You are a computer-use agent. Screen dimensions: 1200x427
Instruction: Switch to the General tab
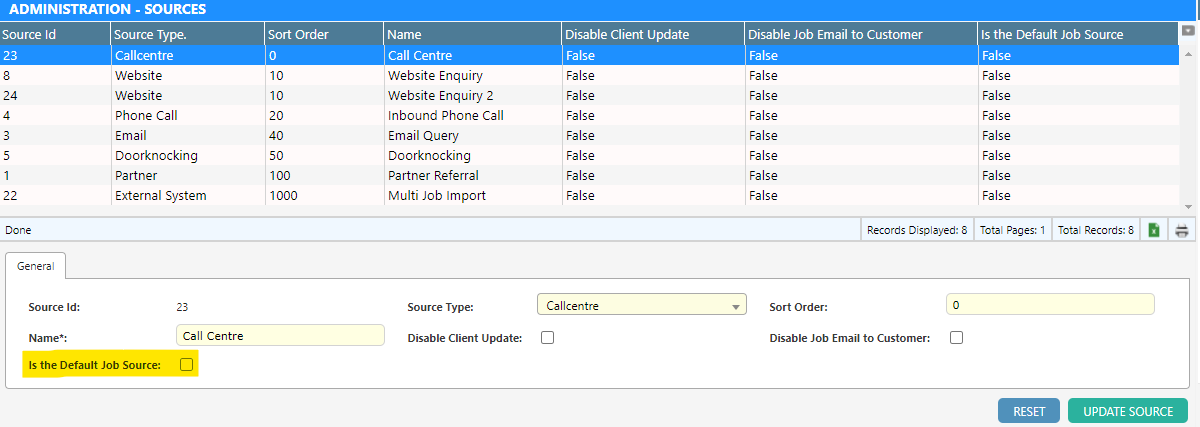coord(36,267)
